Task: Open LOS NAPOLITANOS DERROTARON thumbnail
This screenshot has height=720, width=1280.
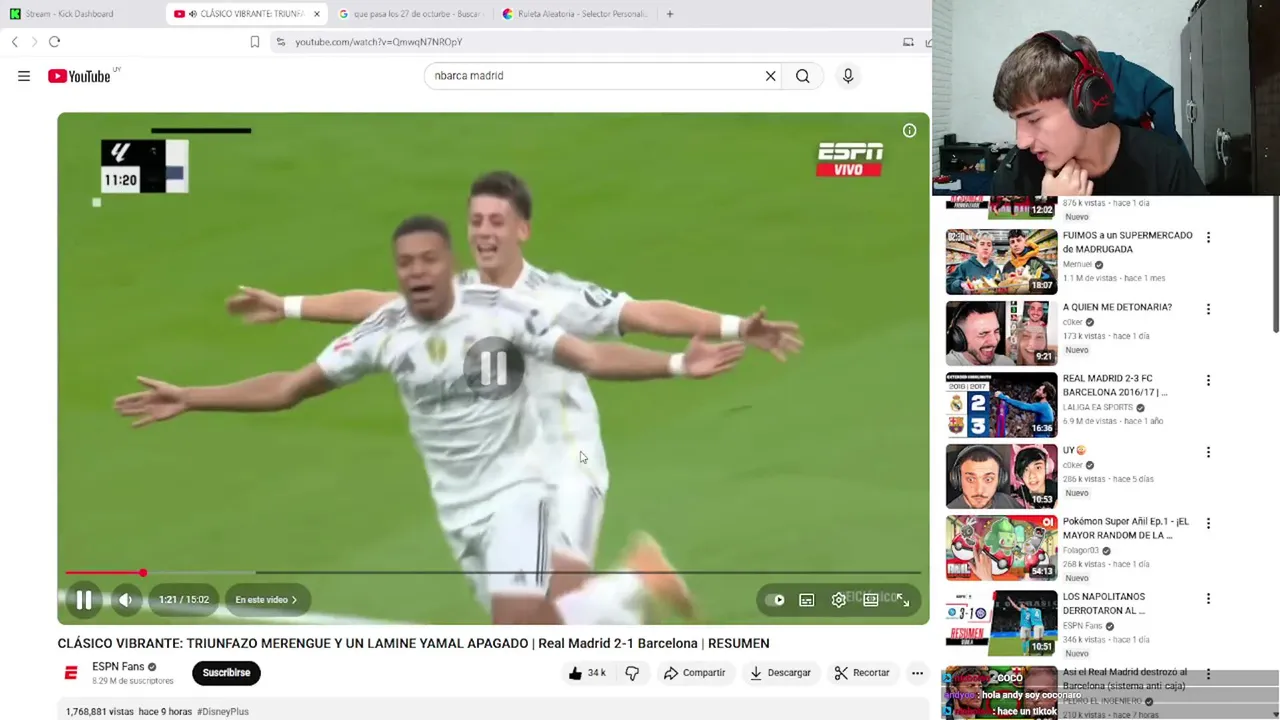Action: coord(1001,622)
